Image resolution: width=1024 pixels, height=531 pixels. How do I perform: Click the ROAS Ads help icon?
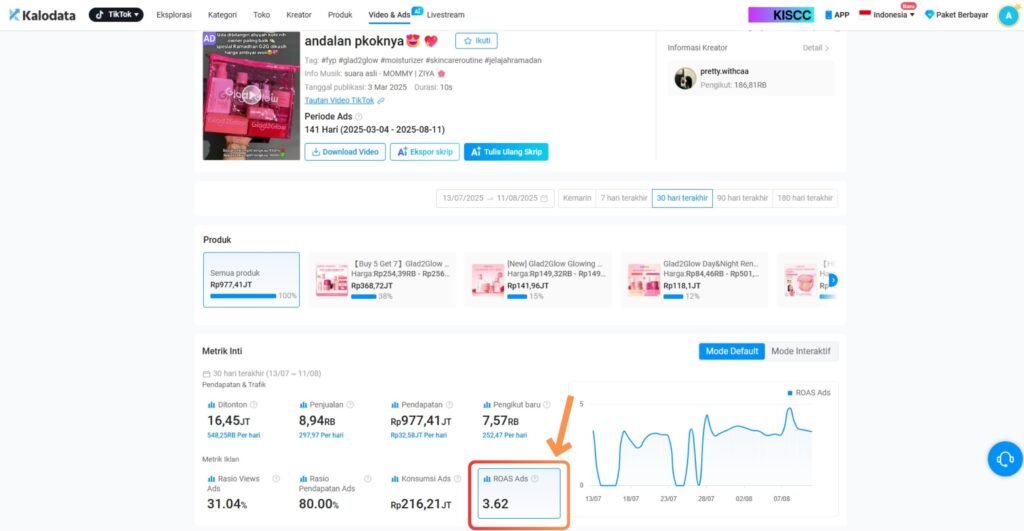point(535,479)
